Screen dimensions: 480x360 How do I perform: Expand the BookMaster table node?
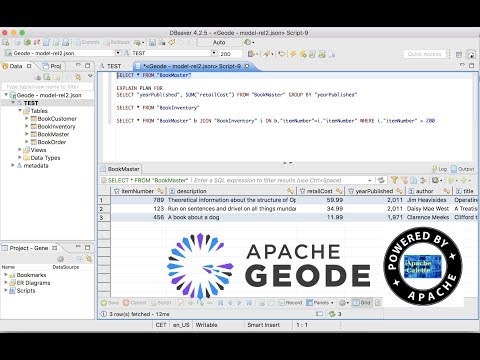pyautogui.click(x=27, y=134)
